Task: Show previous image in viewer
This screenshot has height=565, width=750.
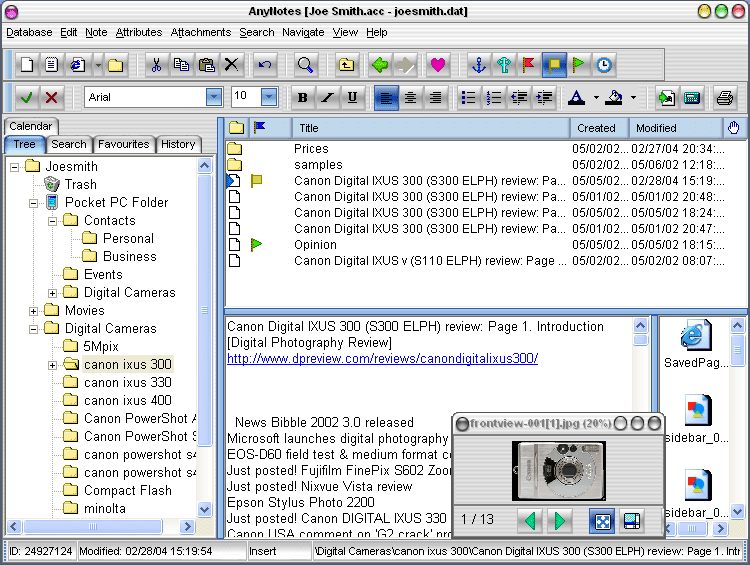Action: pos(531,521)
